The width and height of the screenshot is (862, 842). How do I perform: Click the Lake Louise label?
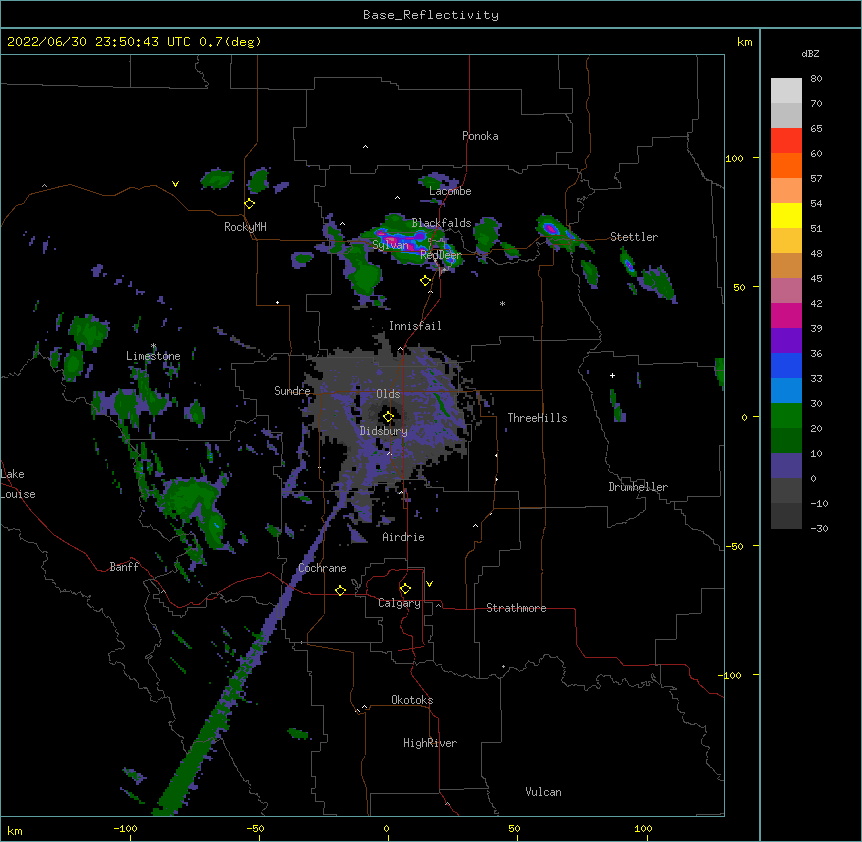[18, 484]
